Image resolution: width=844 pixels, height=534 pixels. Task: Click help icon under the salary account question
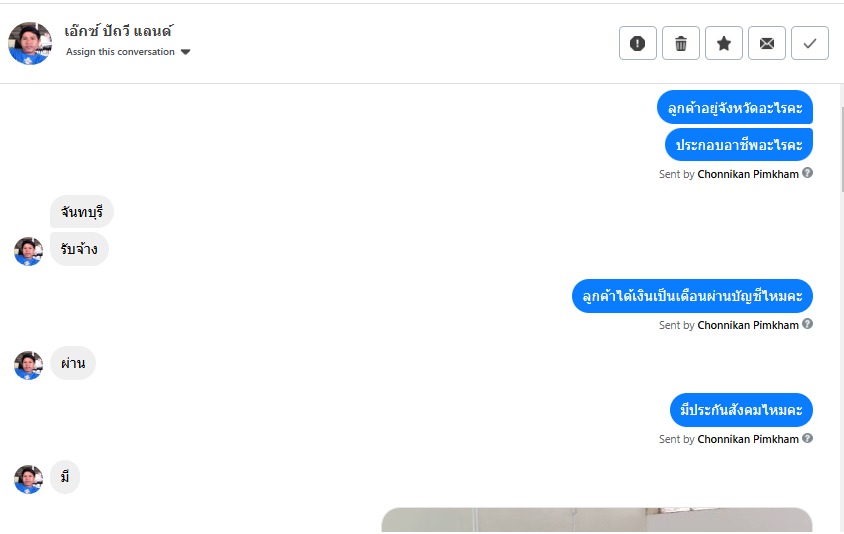[807, 324]
